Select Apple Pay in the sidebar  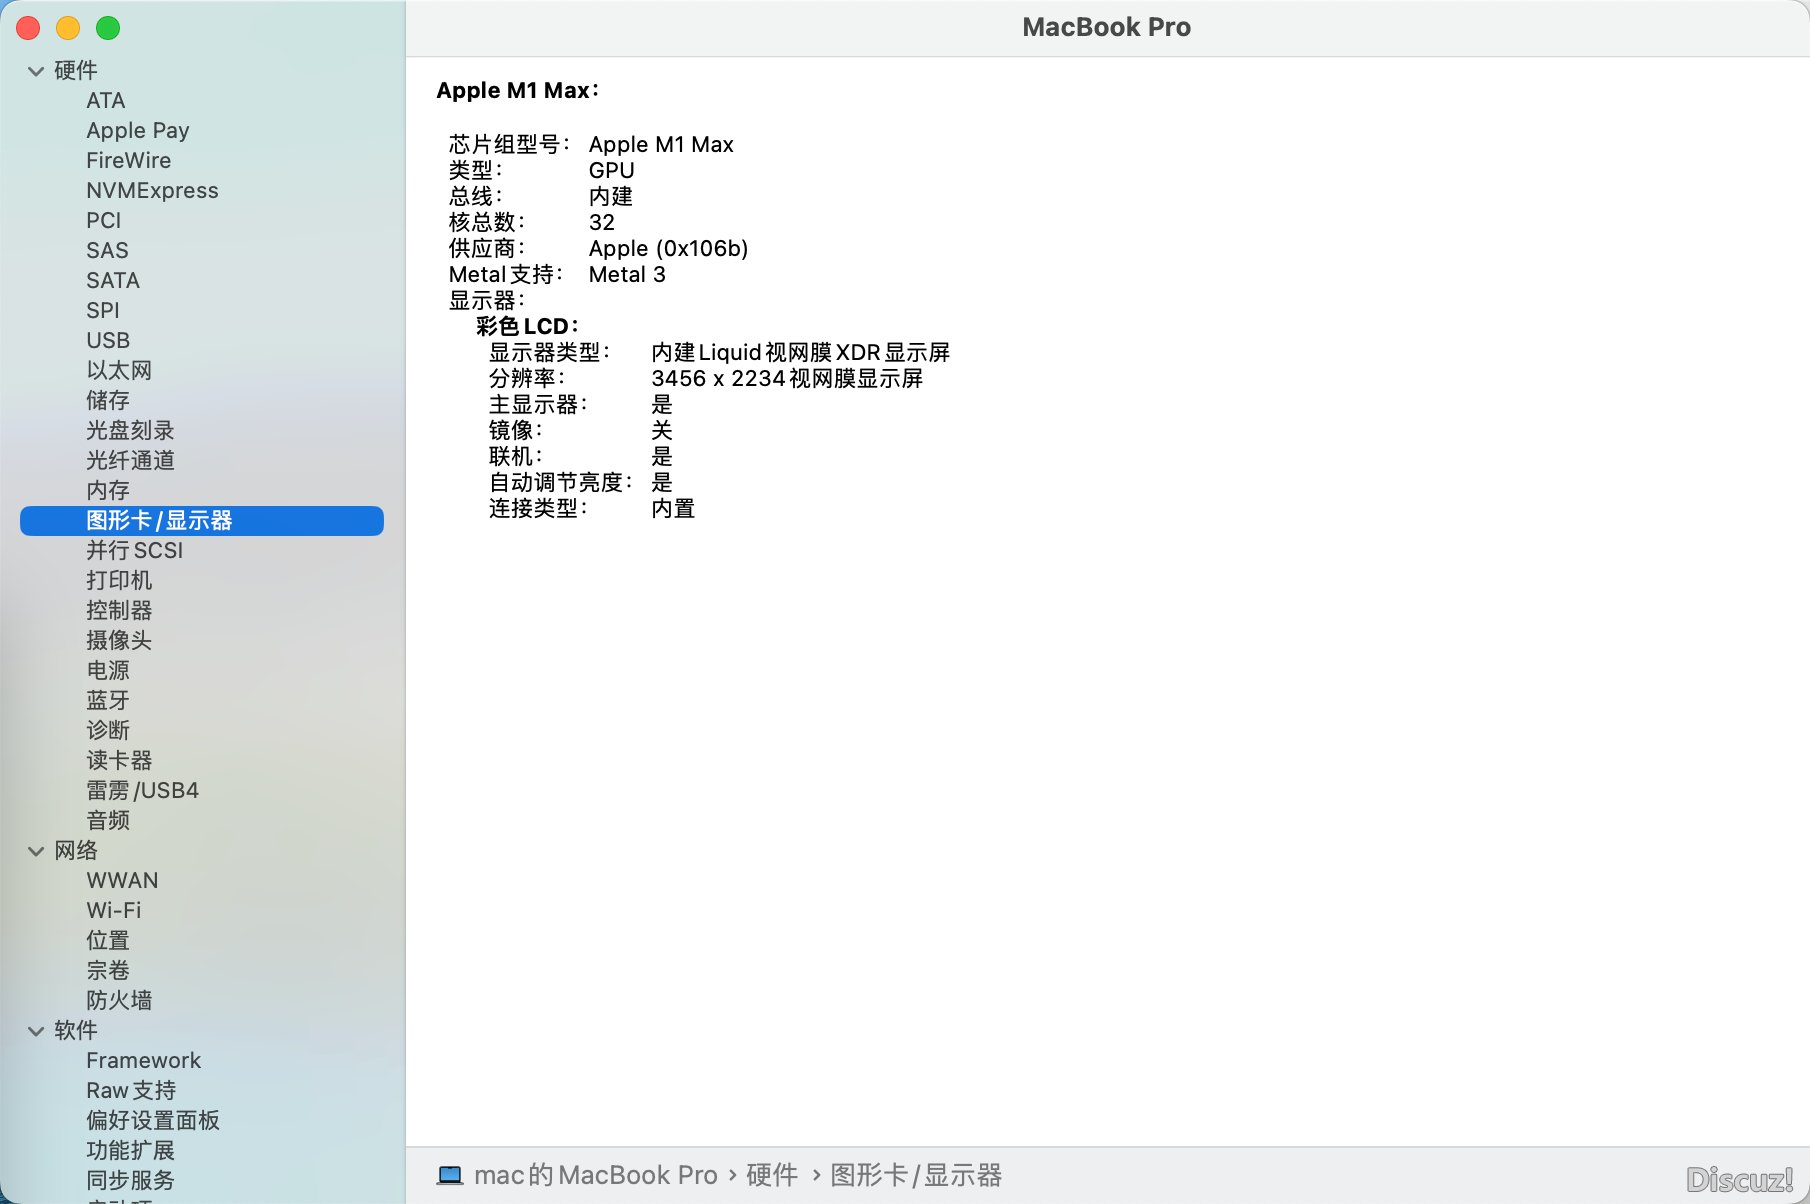138,131
